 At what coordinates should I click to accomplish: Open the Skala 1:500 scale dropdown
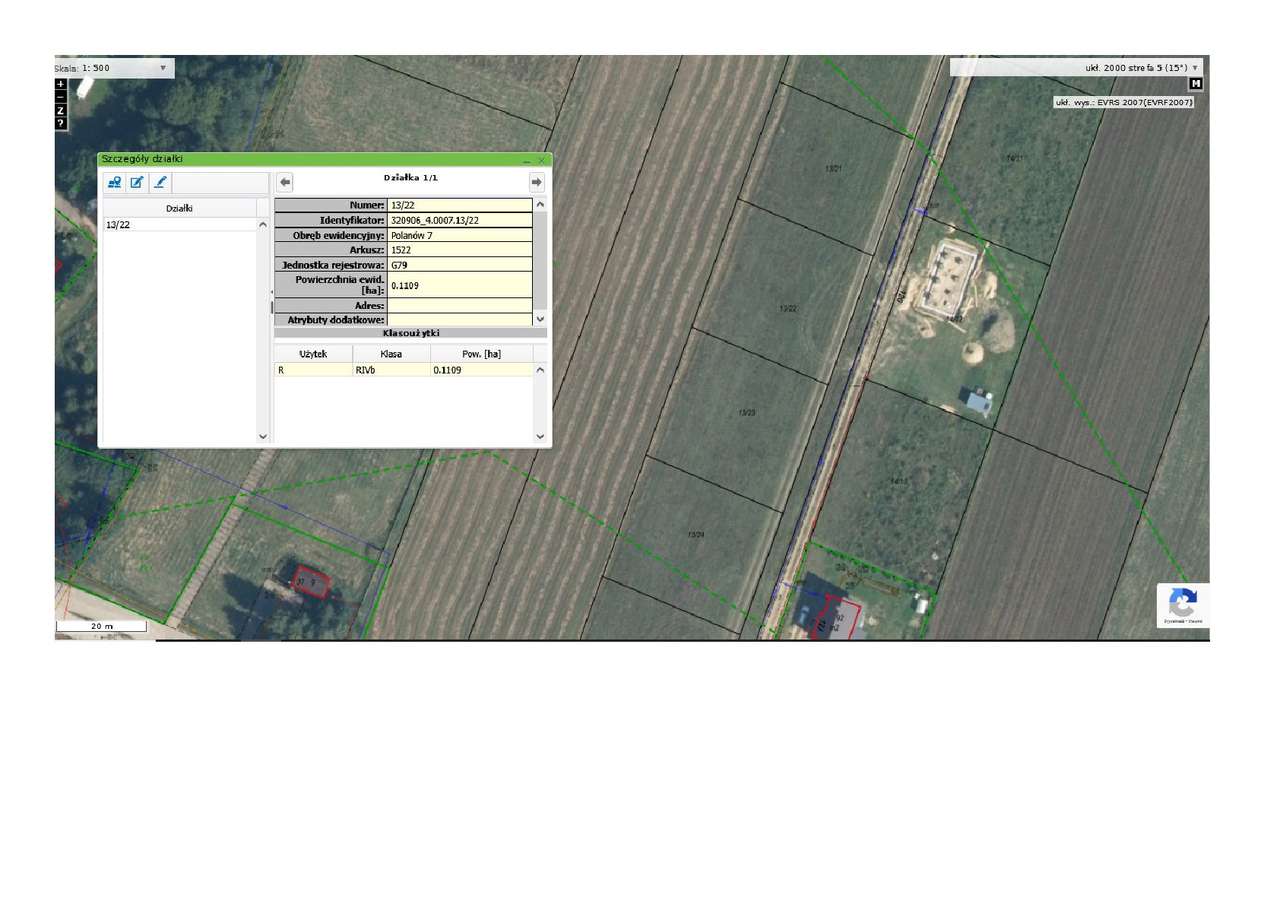click(114, 68)
